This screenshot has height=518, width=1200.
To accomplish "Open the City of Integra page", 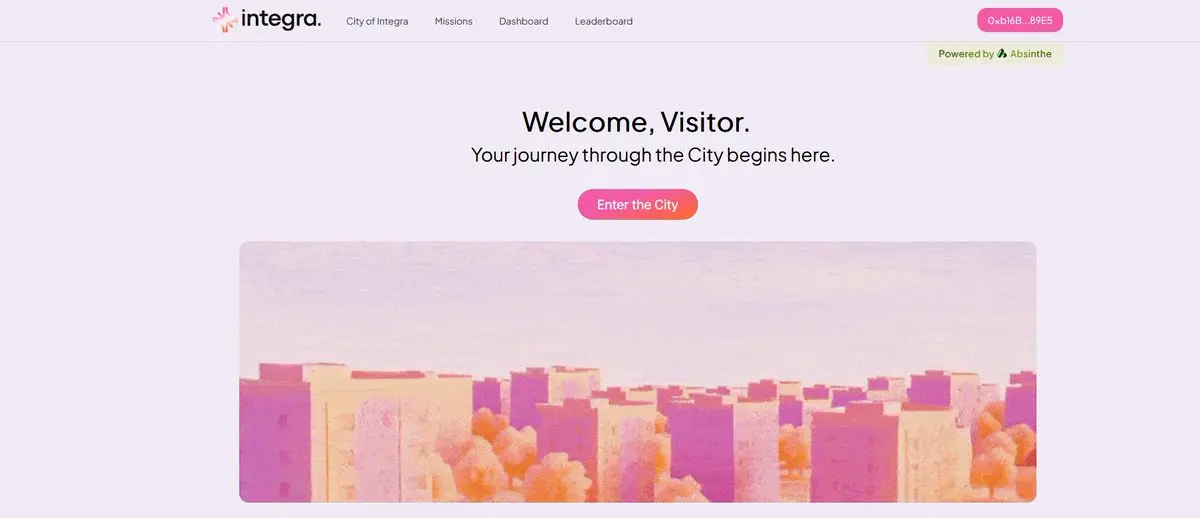I will pos(377,21).
